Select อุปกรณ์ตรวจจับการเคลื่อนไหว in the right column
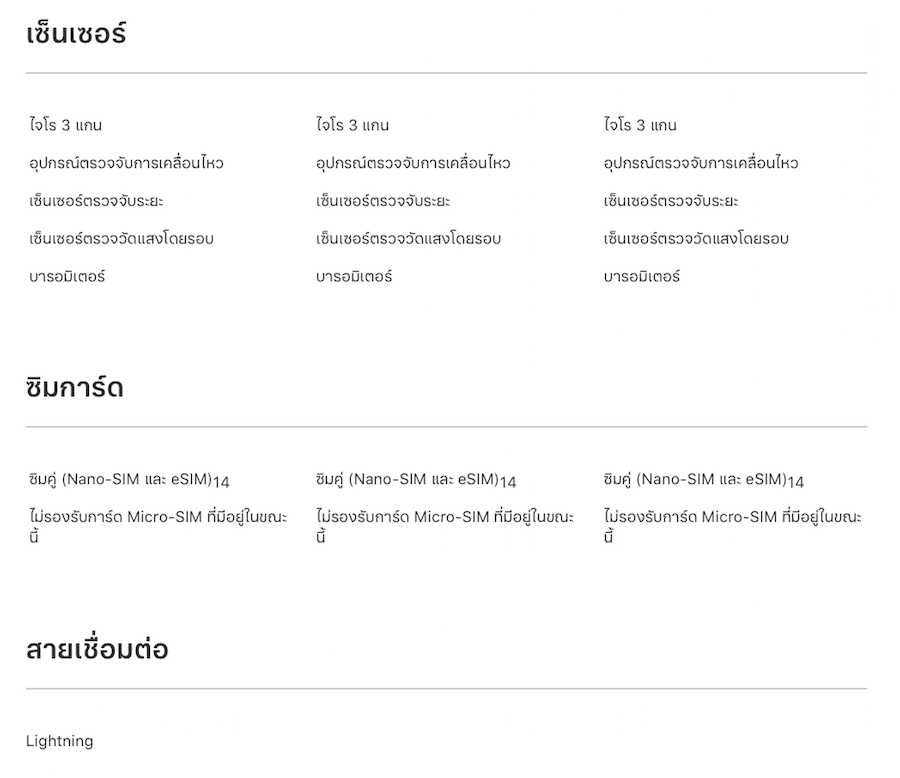 701,163
